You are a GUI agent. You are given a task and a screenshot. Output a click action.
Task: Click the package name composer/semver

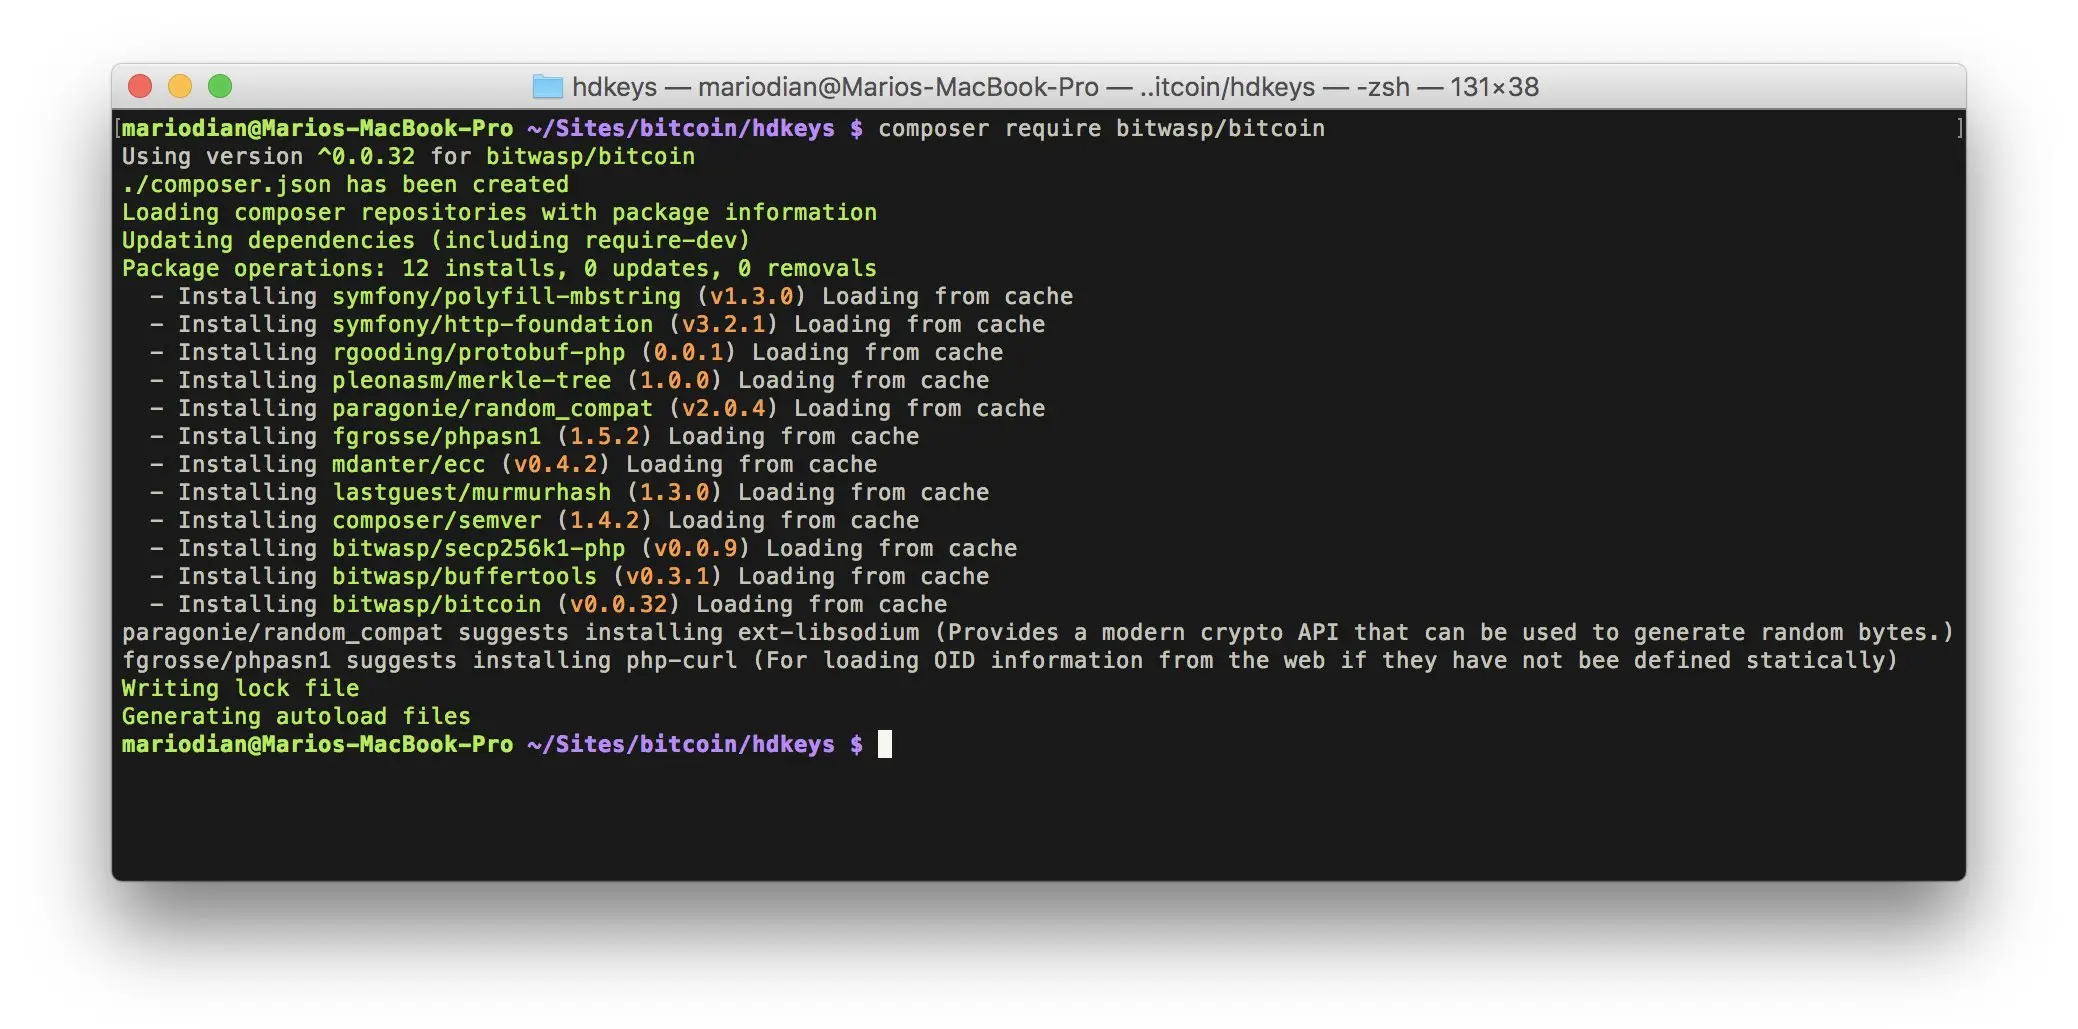coord(436,520)
